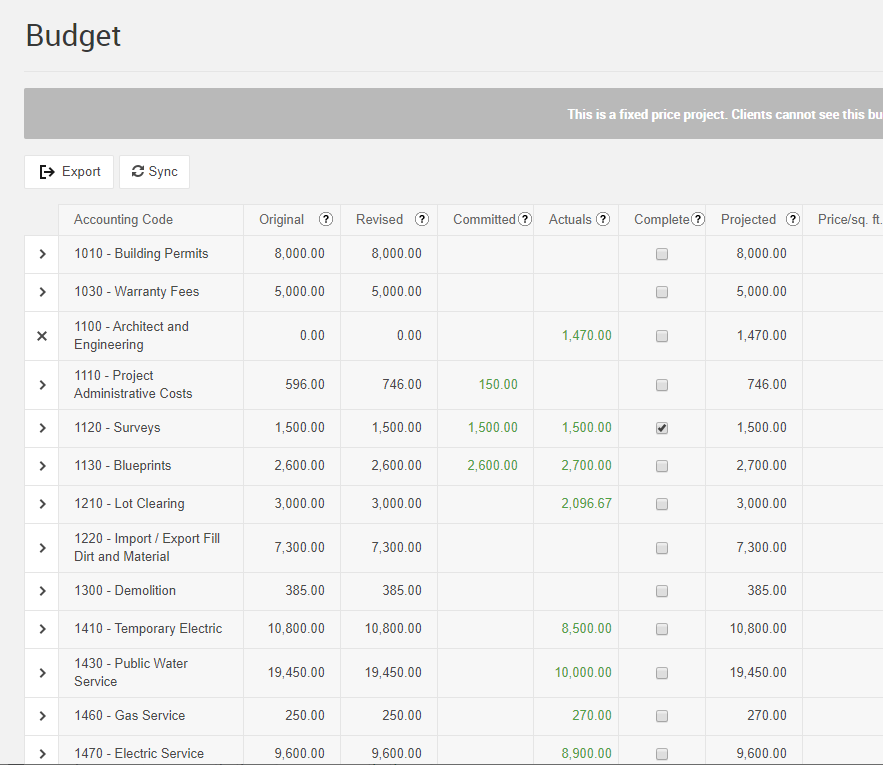Expand the 1410 Temporary Electric row
Image resolution: width=883 pixels, height=765 pixels.
click(42, 629)
